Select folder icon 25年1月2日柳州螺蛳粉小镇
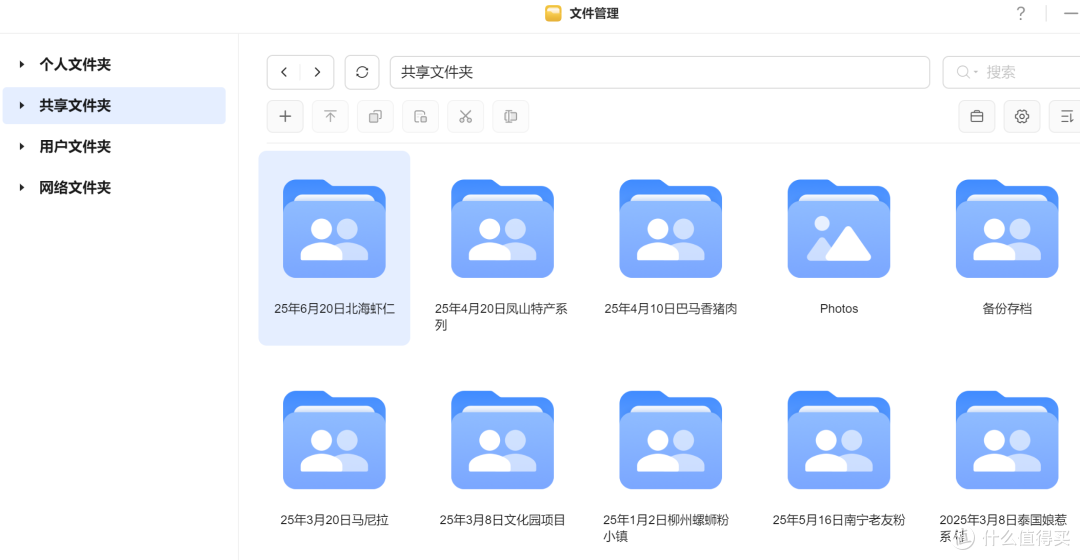Viewport: 1080px width, 560px height. [670, 440]
